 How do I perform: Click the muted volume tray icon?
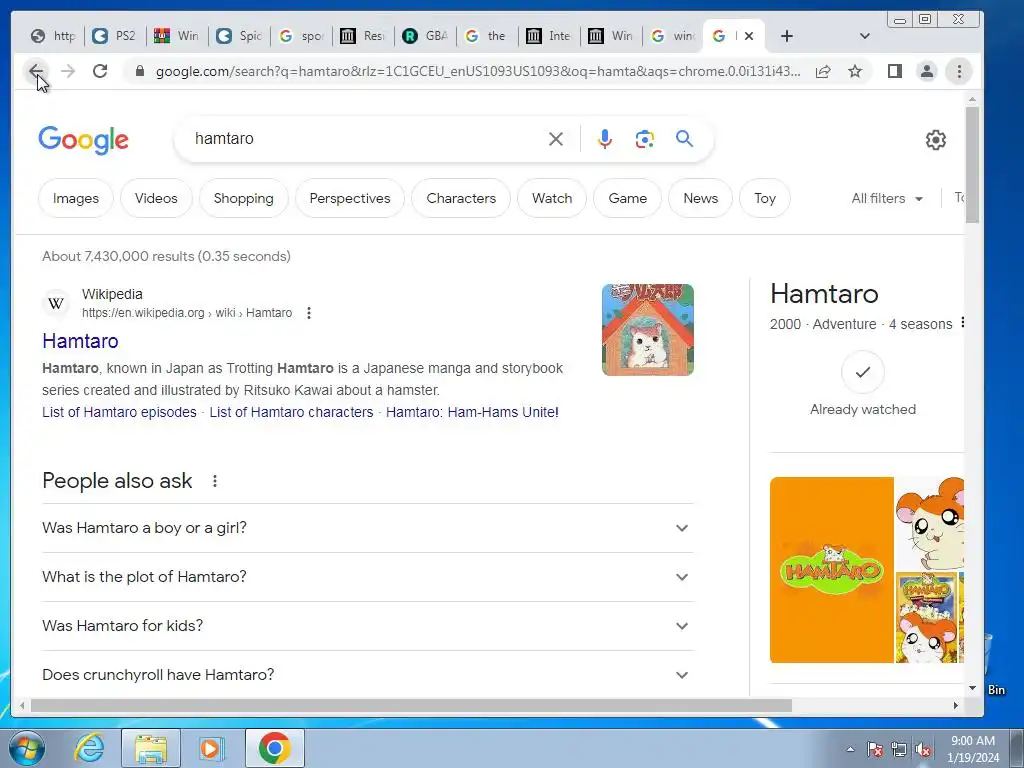tap(923, 749)
